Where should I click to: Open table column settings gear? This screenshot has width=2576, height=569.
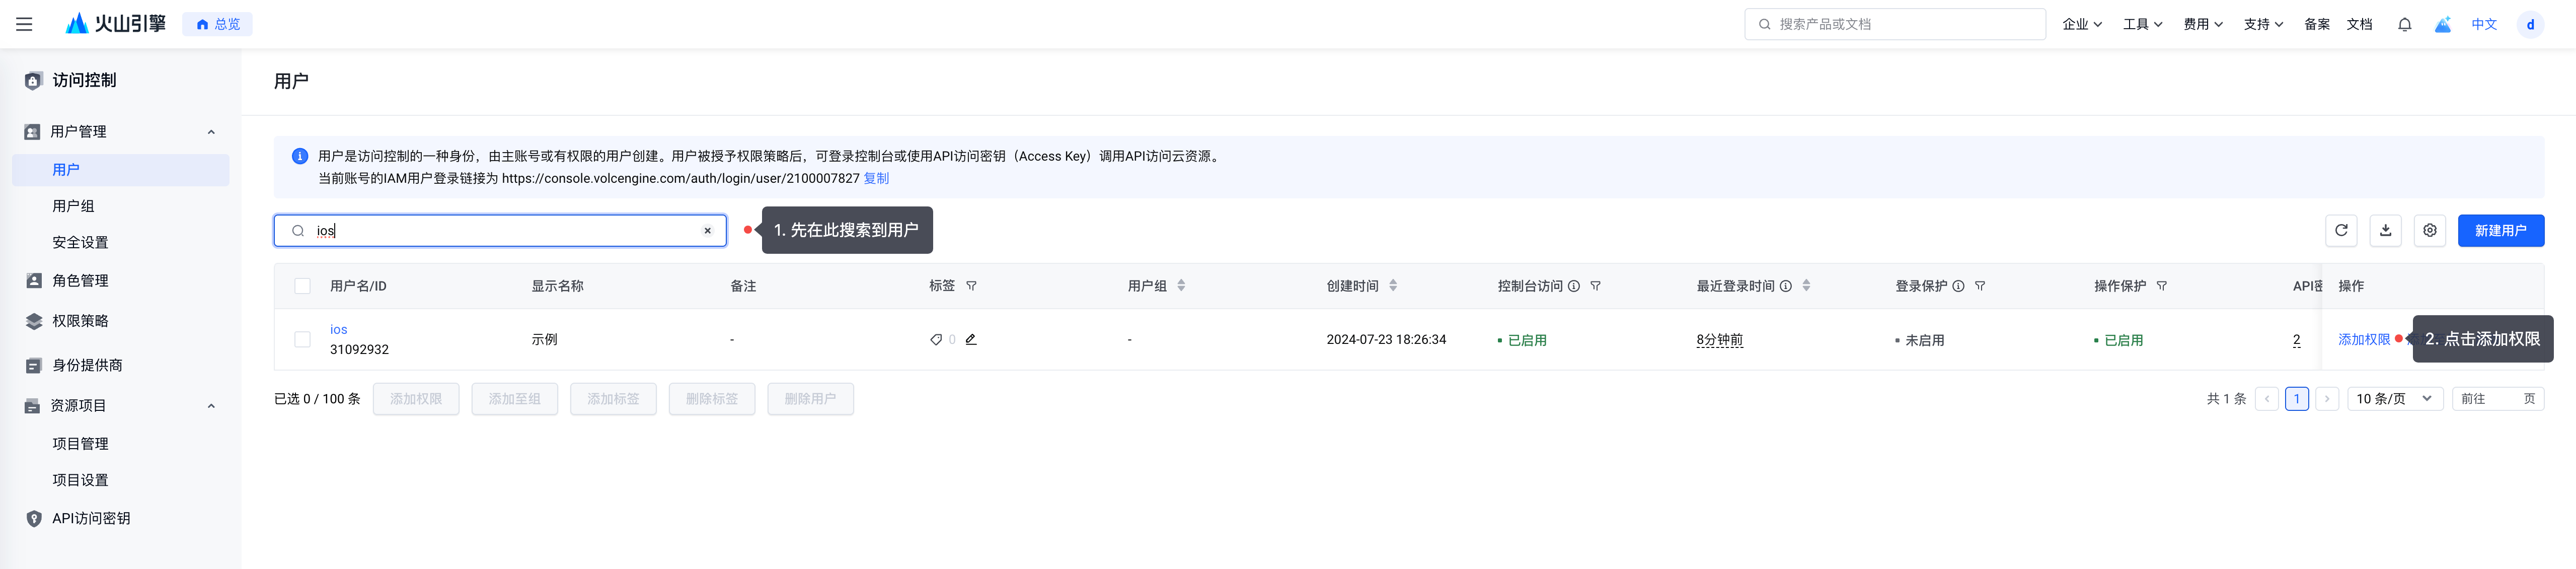2430,230
